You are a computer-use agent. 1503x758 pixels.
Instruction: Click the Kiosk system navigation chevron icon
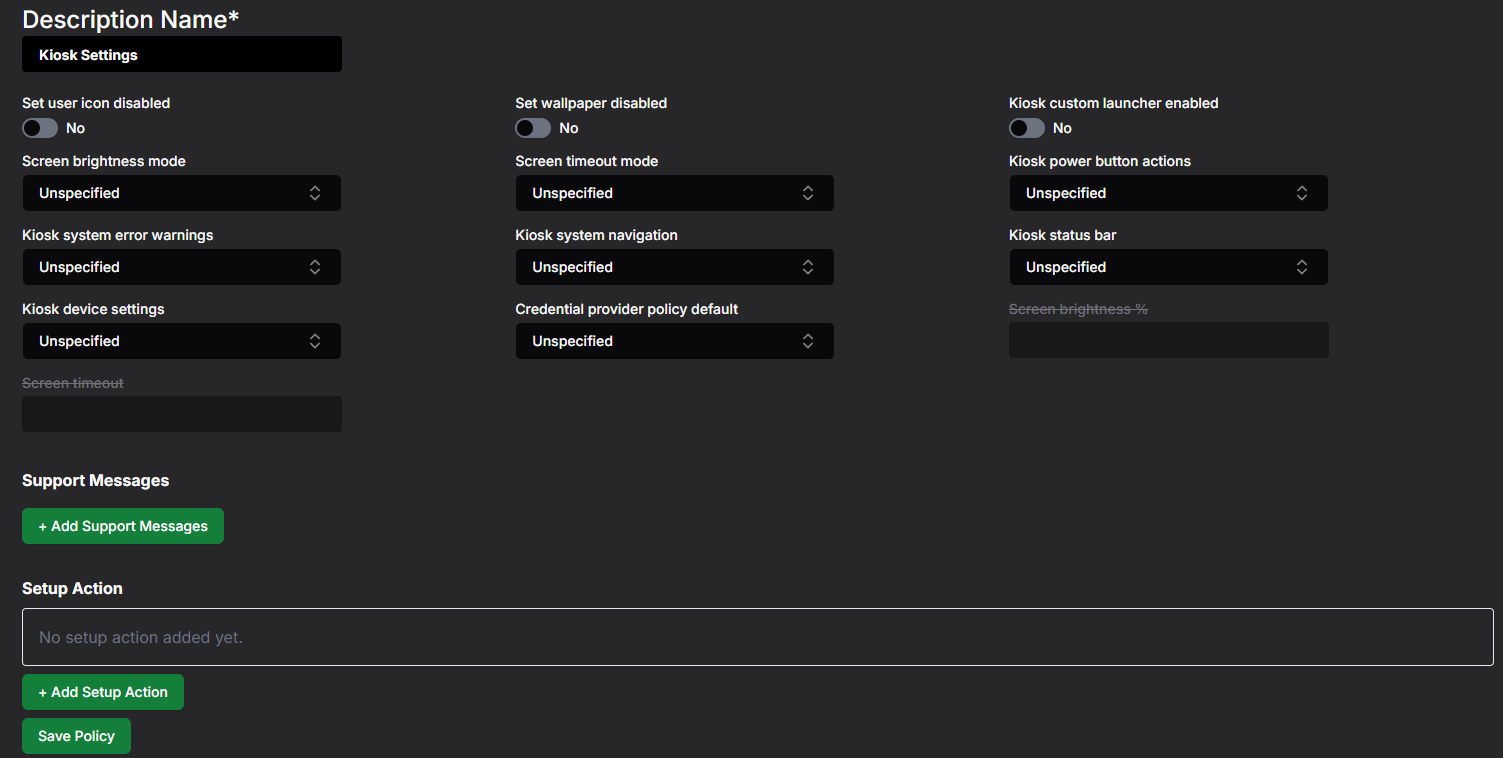click(x=808, y=267)
